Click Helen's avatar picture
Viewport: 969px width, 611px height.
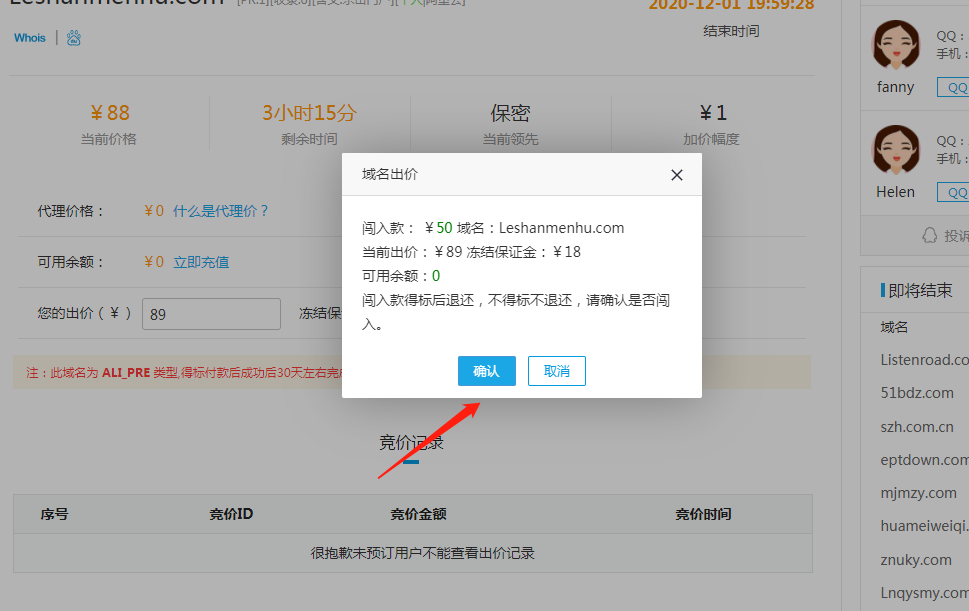click(896, 151)
